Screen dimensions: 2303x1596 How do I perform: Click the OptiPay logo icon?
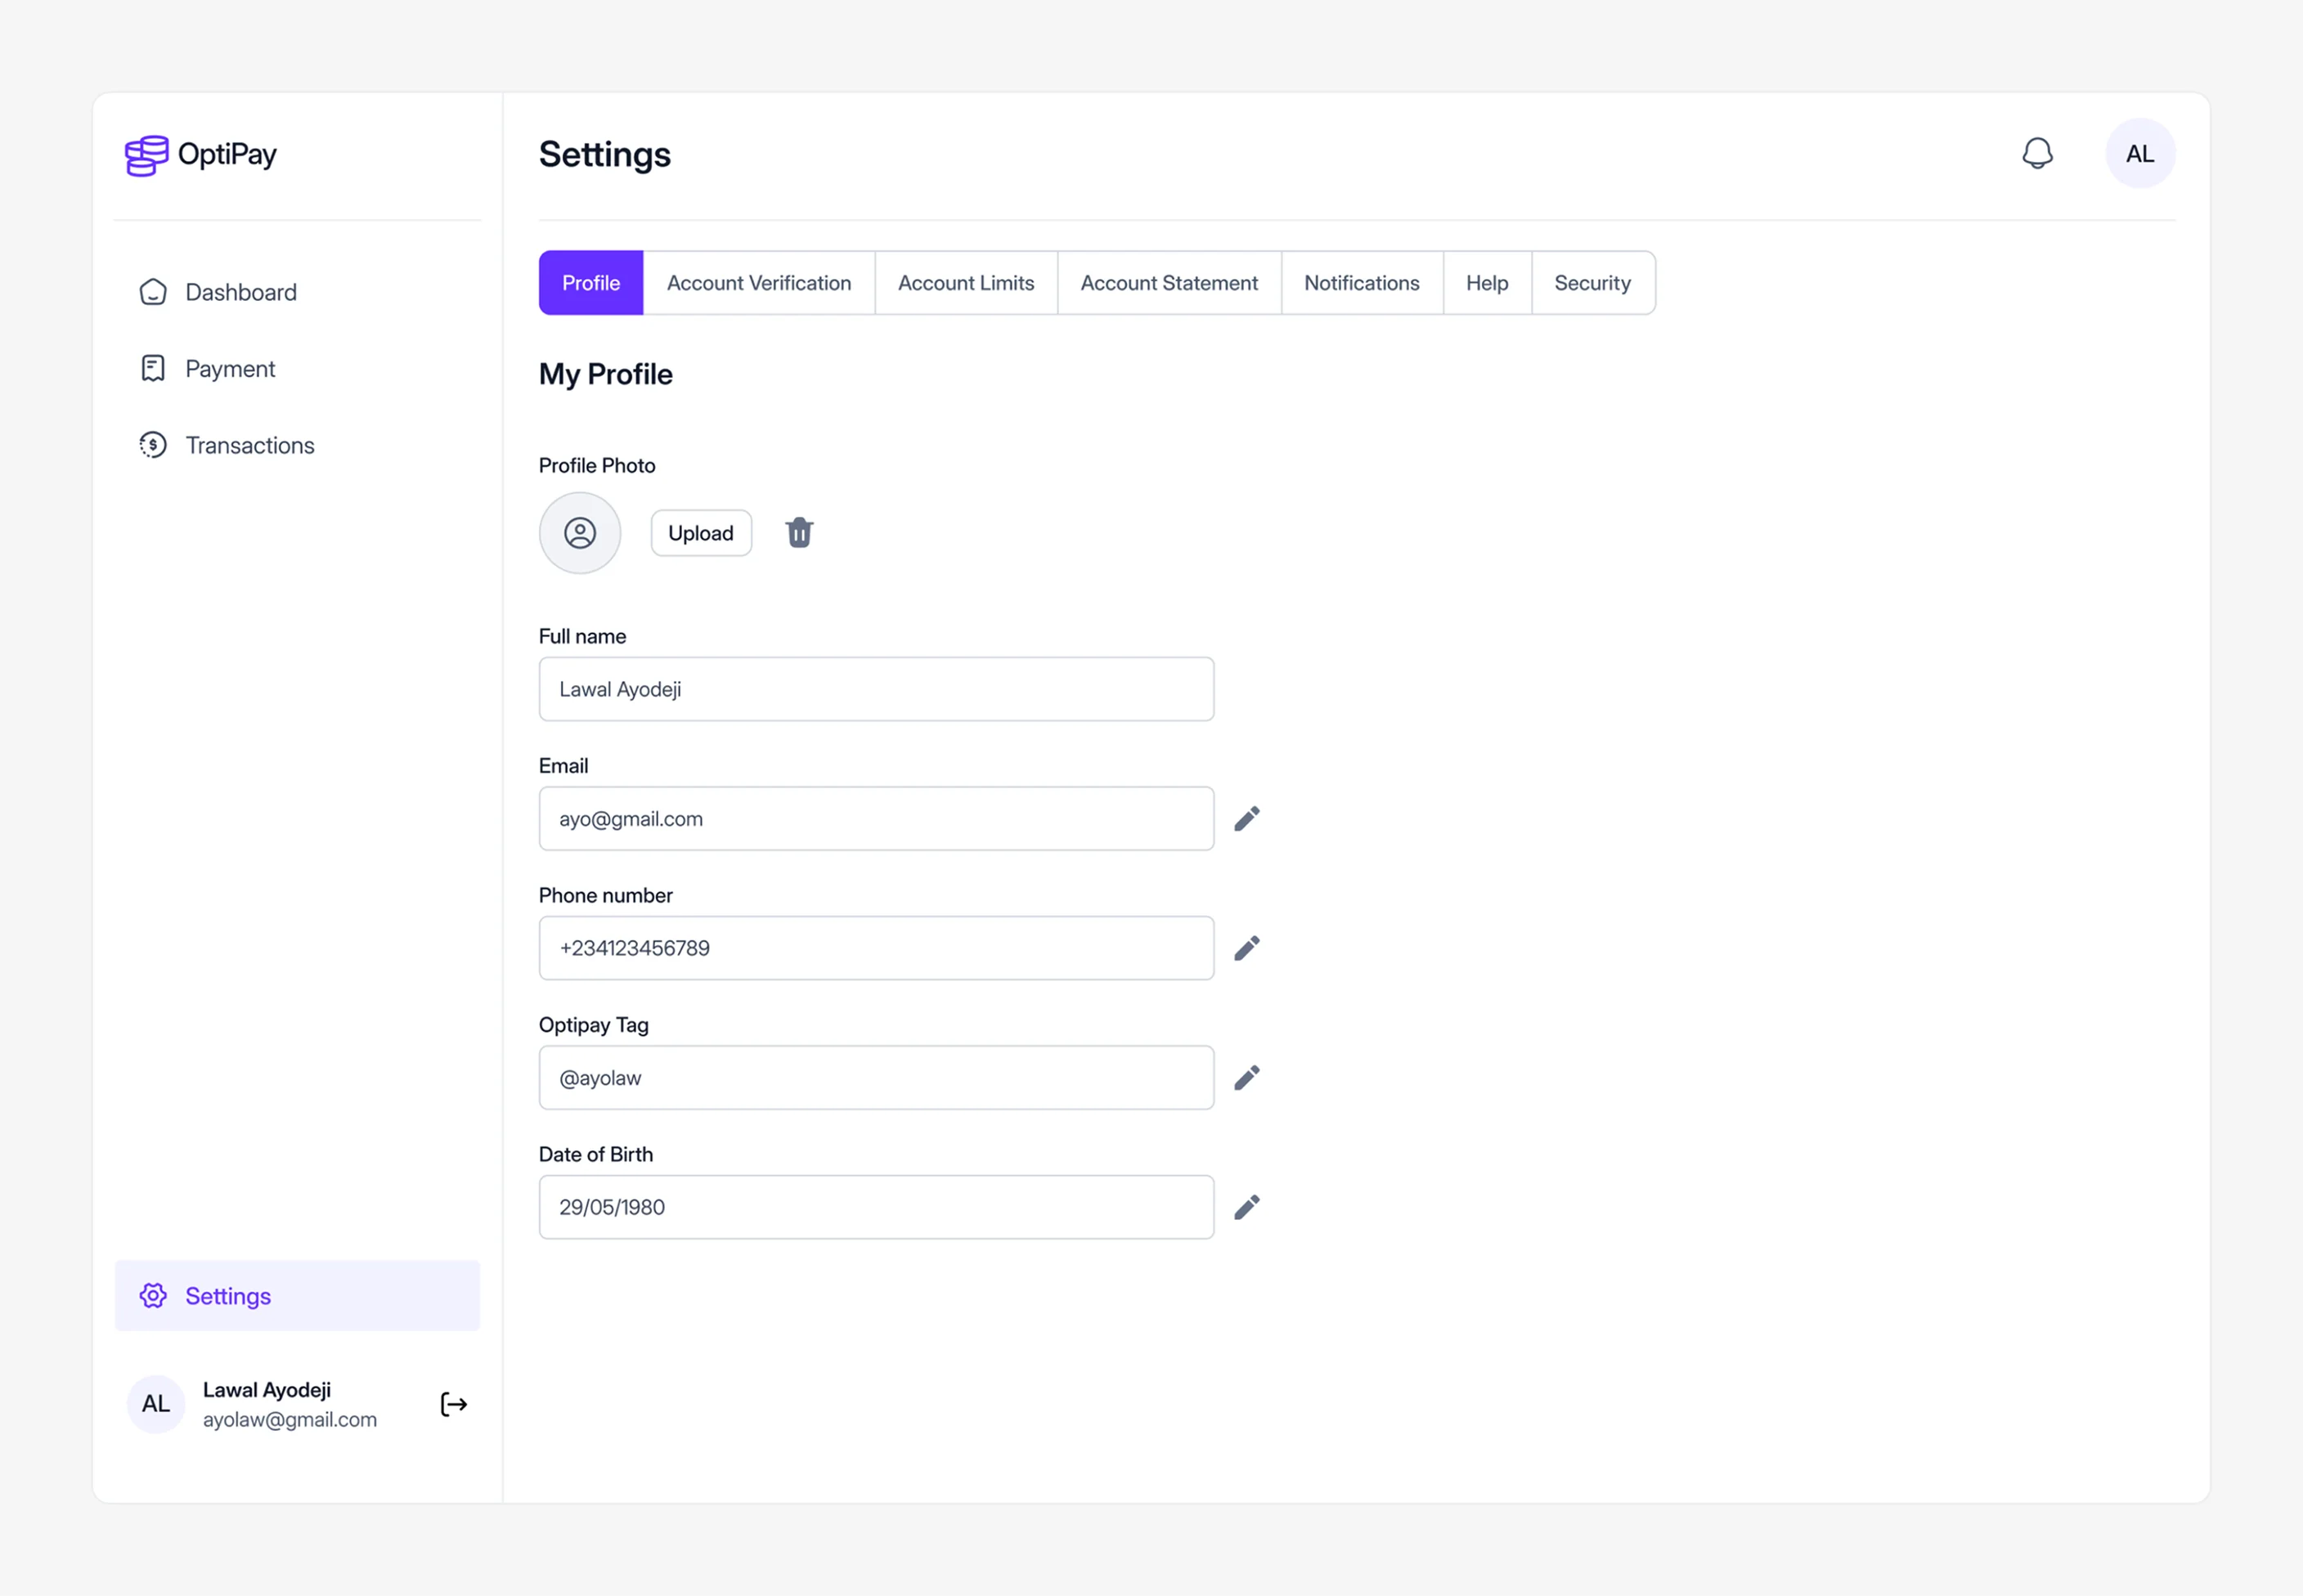pyautogui.click(x=146, y=155)
